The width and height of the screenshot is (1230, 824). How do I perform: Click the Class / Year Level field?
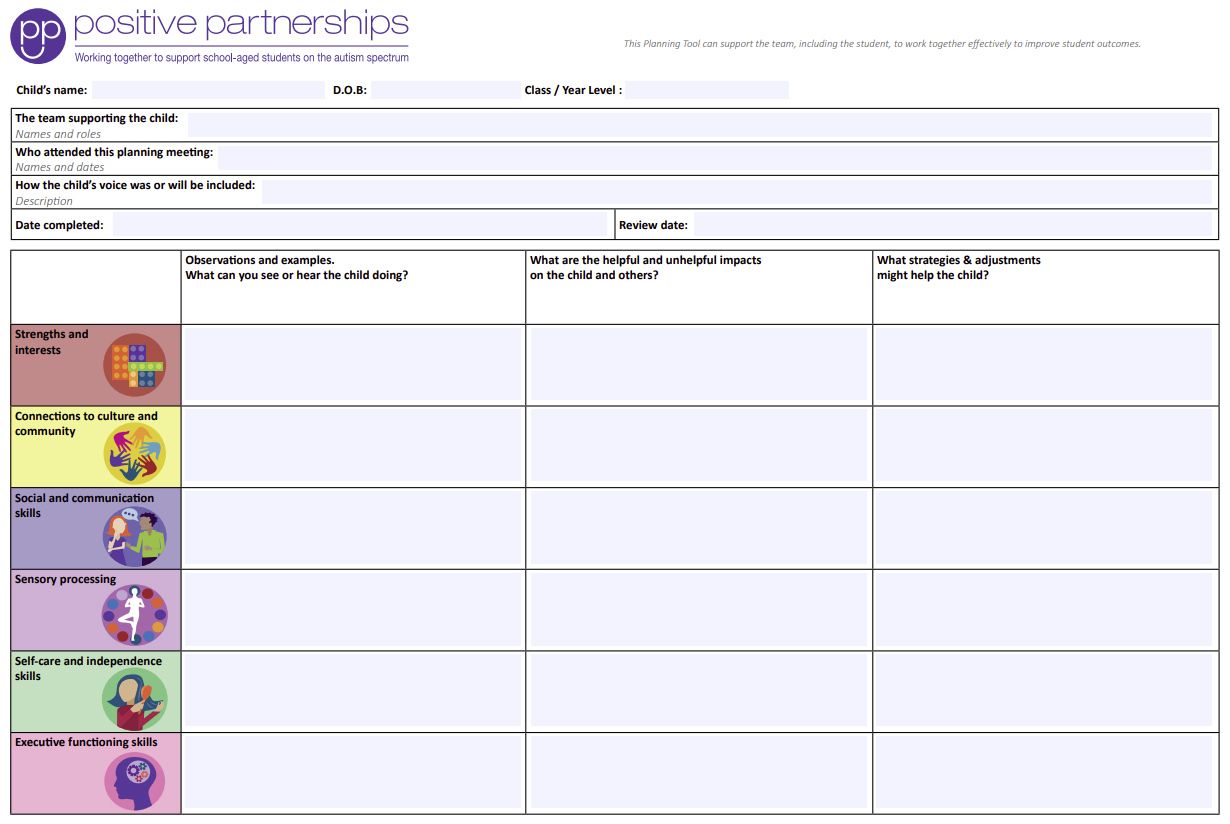[707, 90]
